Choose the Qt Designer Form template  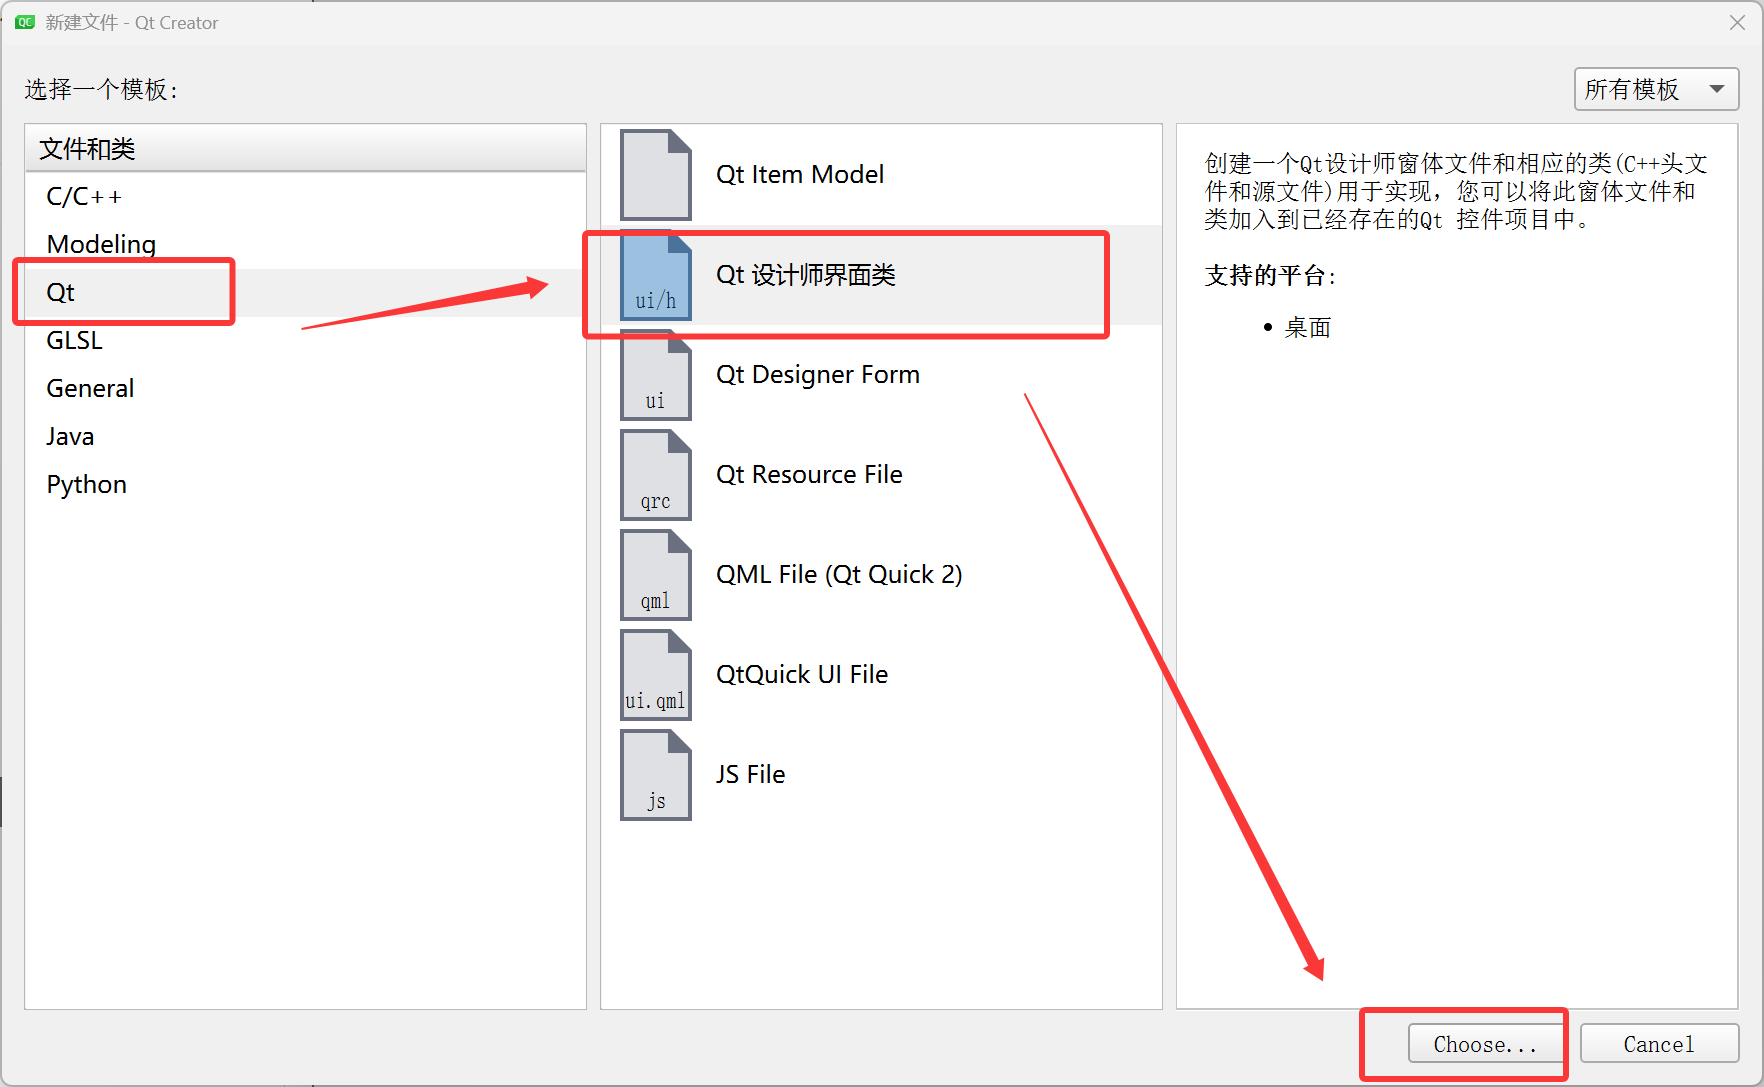click(881, 375)
